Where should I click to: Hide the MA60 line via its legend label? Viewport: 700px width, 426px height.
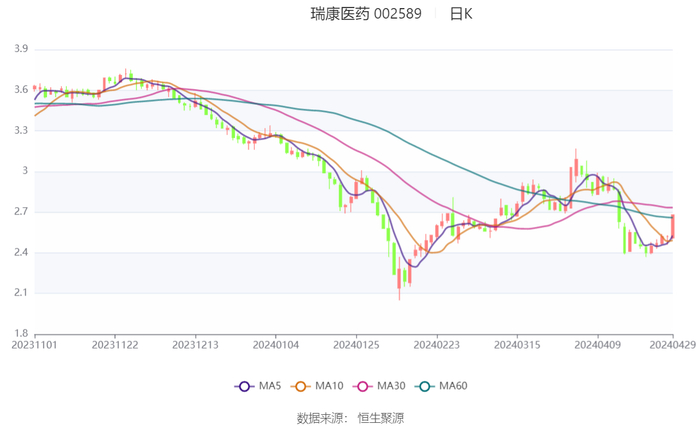click(x=453, y=386)
